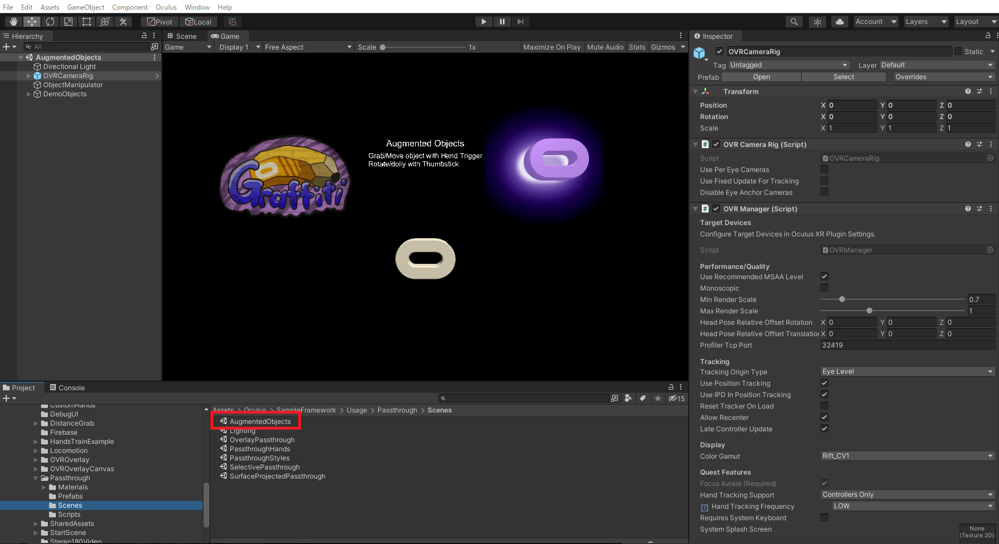Open the lighting/collab sun icon
The image size is (999, 544).
coord(817,22)
